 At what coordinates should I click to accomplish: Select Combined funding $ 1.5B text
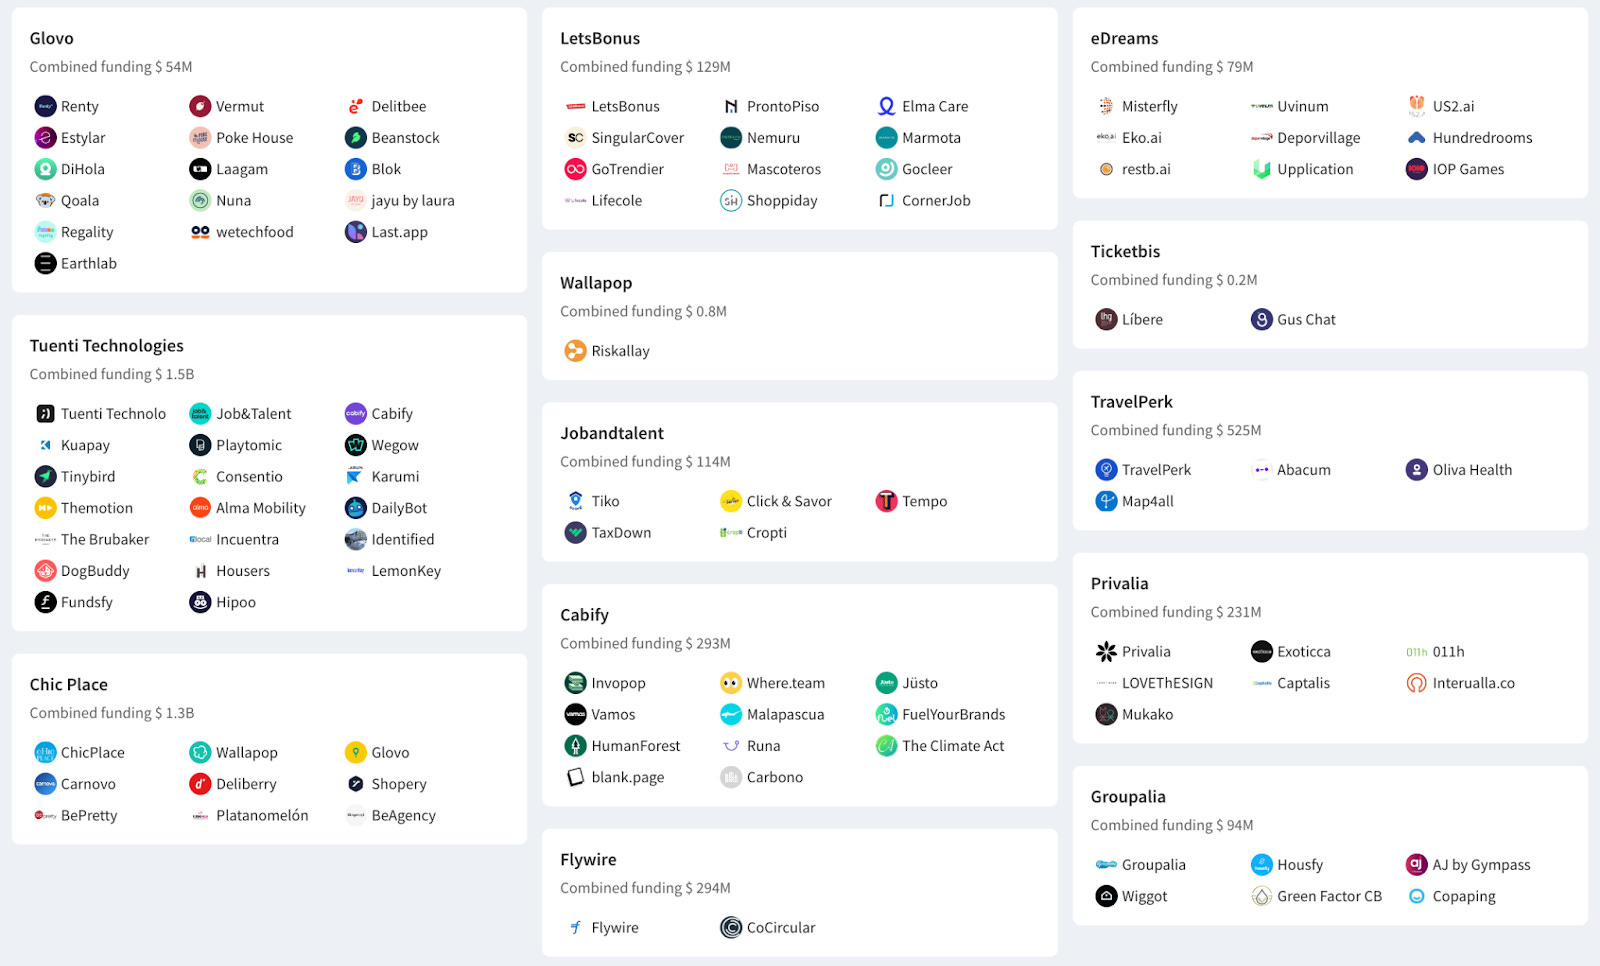click(112, 374)
